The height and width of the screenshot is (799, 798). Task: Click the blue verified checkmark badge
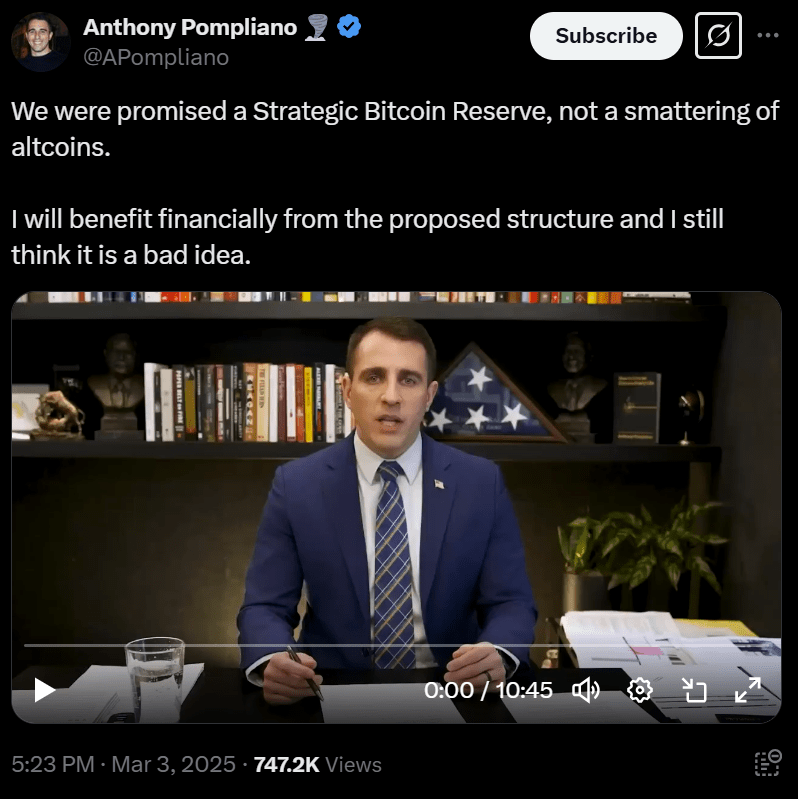click(x=349, y=27)
